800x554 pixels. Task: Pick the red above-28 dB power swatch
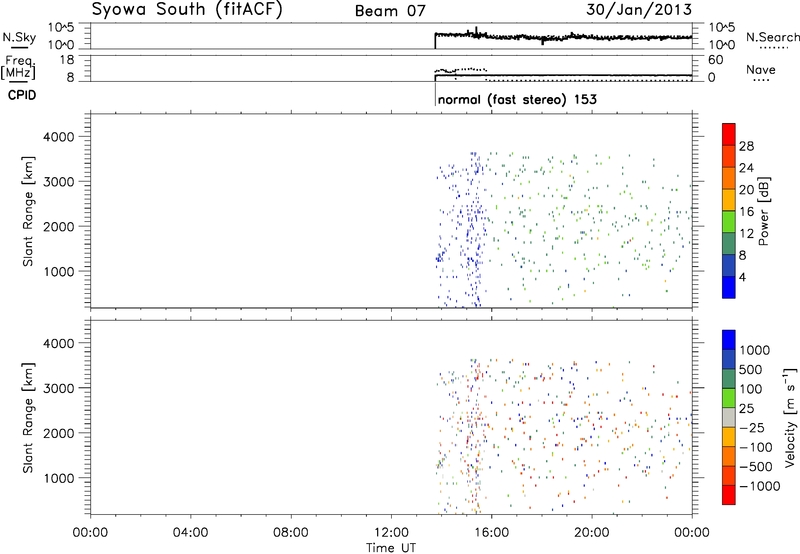tap(729, 134)
